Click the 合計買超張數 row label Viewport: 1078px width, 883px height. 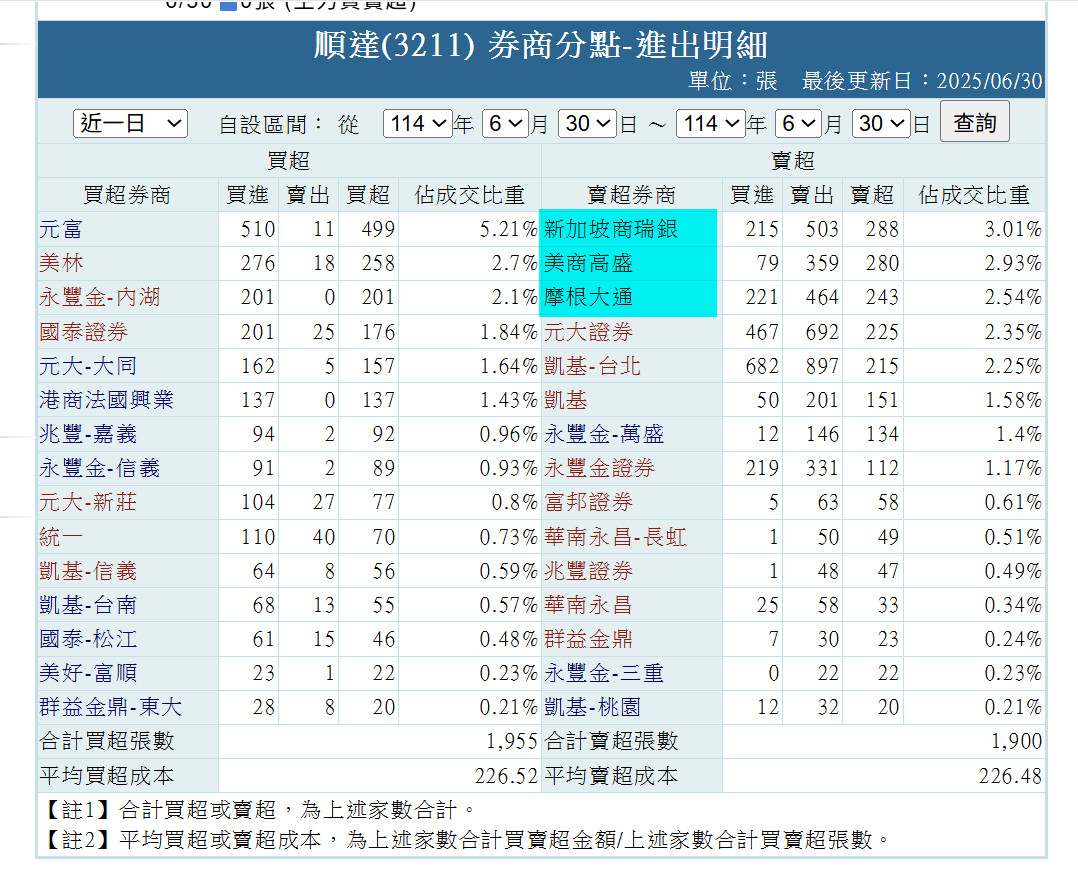(107, 741)
